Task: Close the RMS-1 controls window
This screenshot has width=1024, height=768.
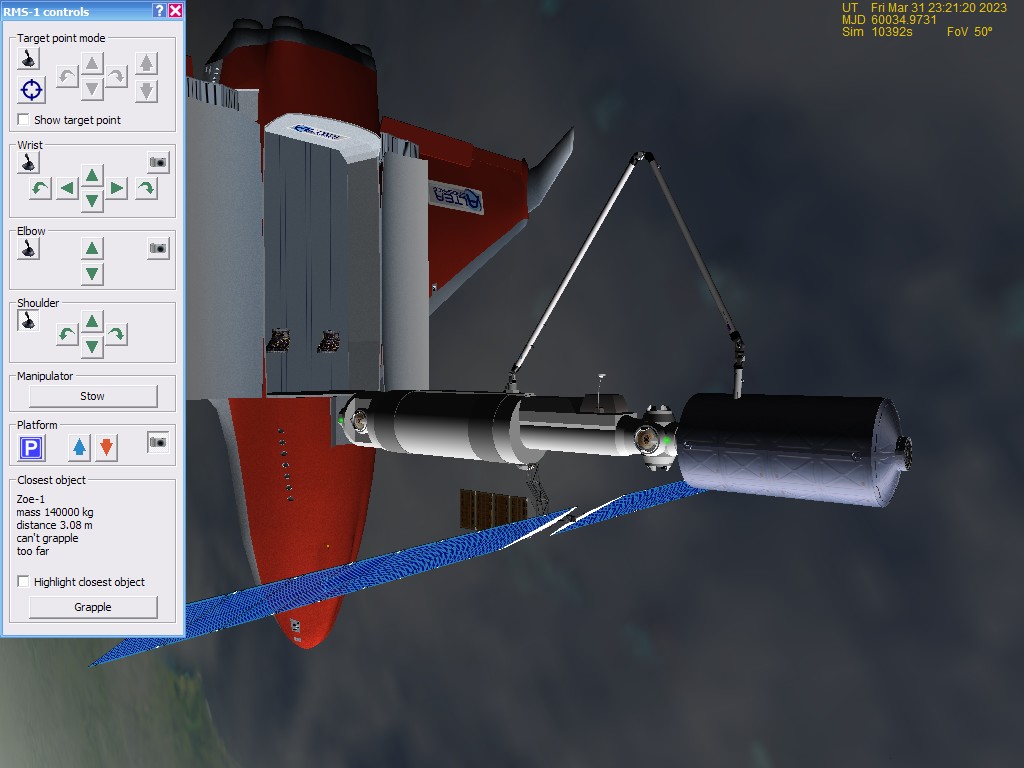Action: (176, 10)
